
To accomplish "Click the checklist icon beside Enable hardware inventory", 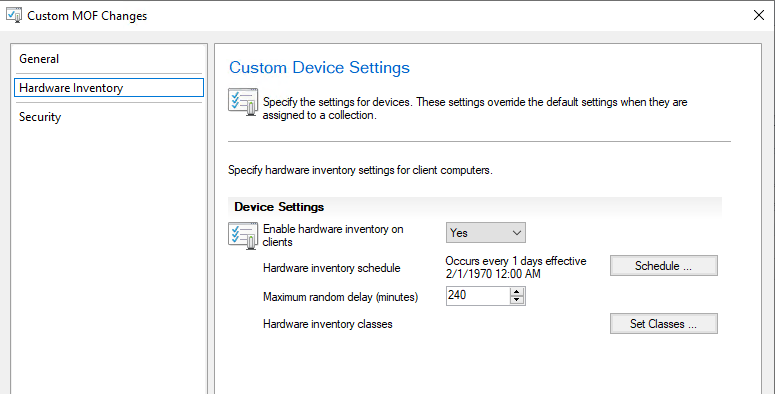I will click(243, 236).
